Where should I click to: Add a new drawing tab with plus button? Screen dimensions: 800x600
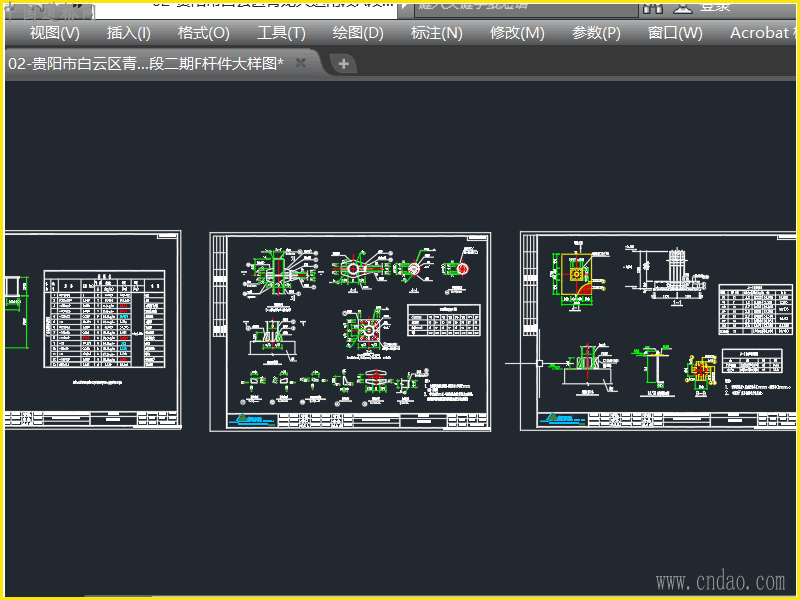tap(343, 63)
